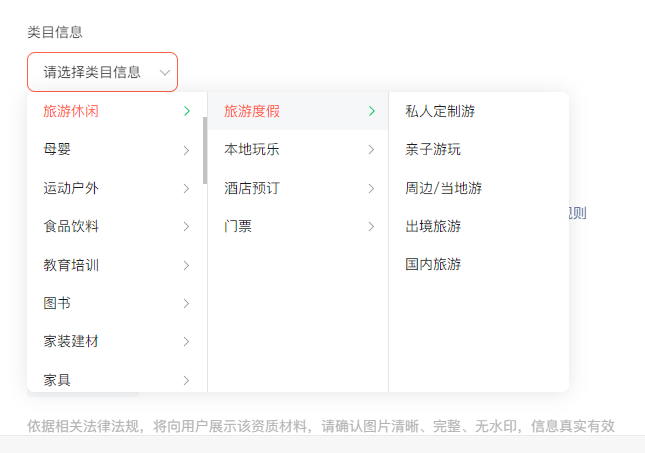Choose 旅游度假 subcategory
645x453 pixels.
252,111
